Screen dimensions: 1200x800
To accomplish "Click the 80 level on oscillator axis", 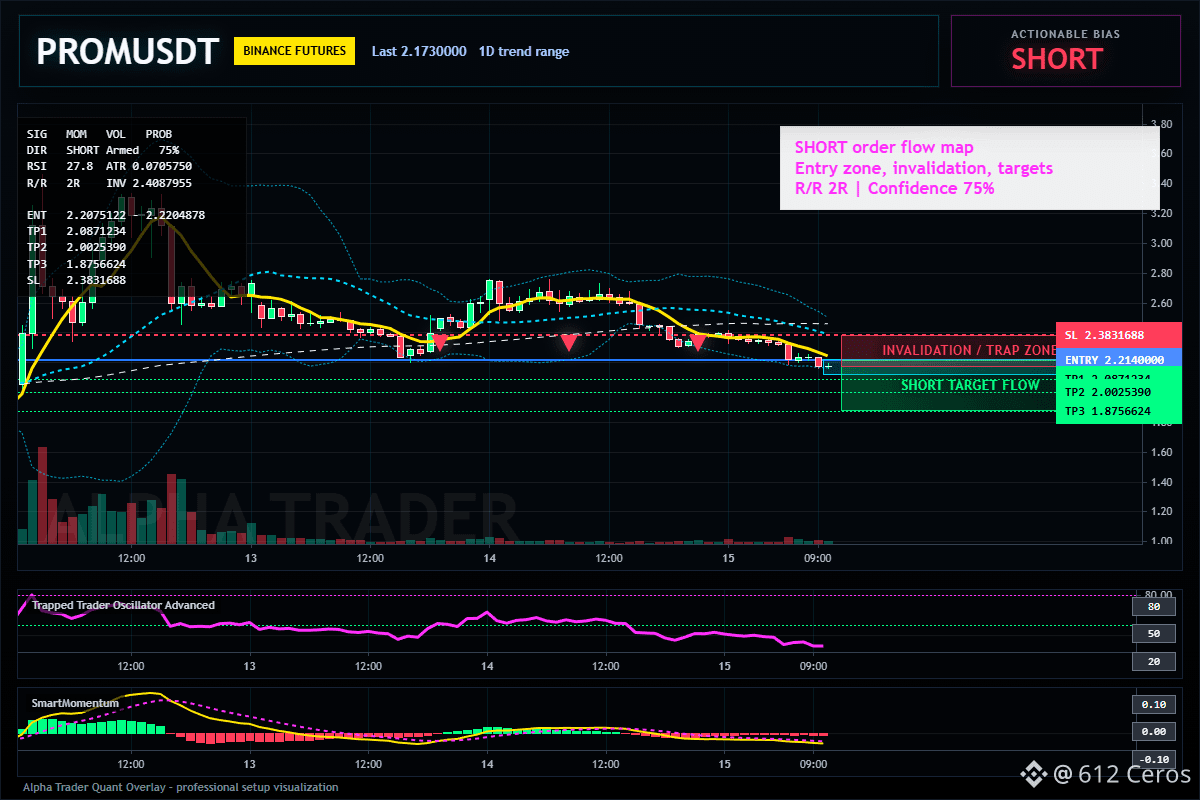I will click(1154, 606).
